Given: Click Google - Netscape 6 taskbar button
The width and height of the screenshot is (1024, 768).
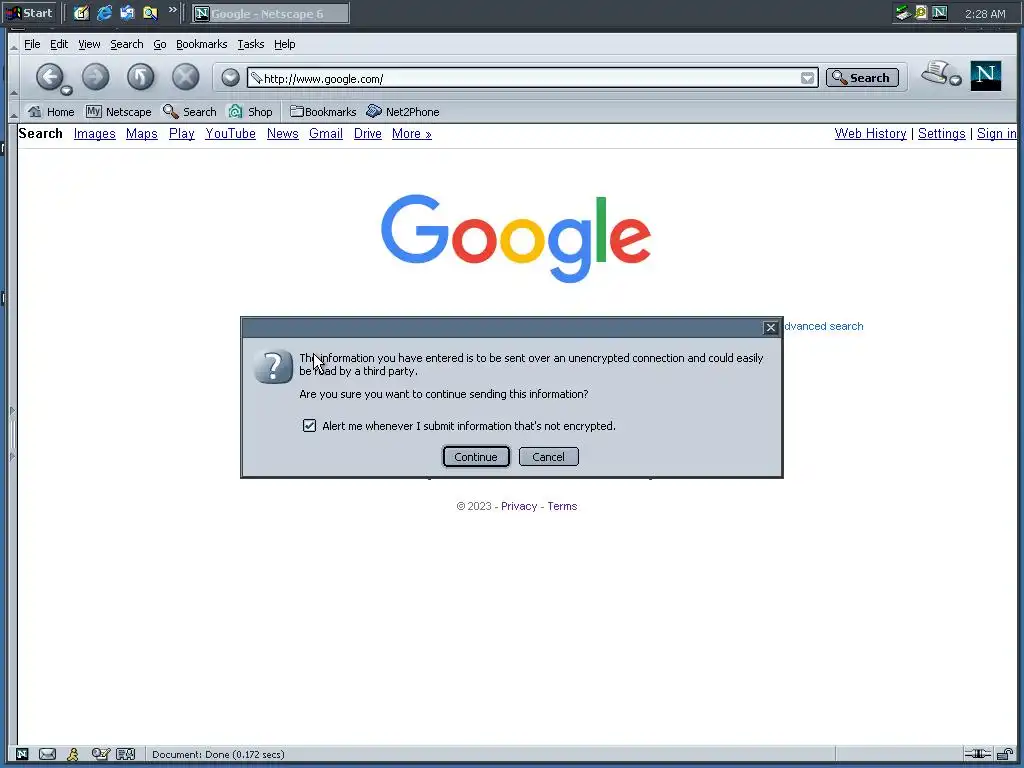Looking at the screenshot, I should 270,13.
